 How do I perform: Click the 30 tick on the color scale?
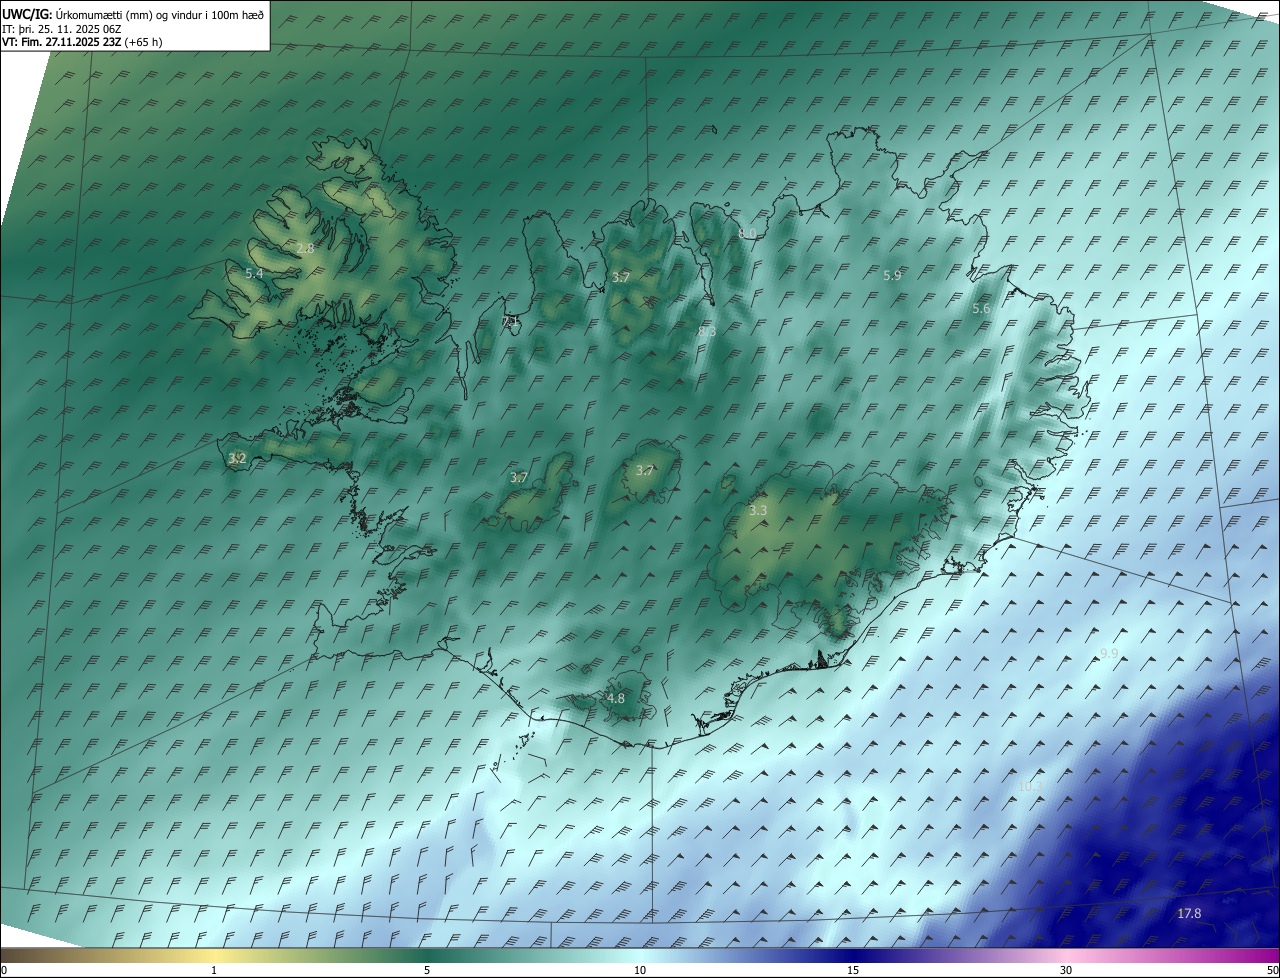1066,970
